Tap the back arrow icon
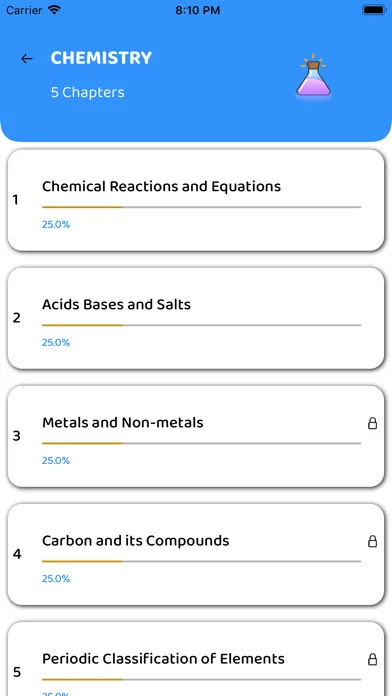 click(x=27, y=59)
